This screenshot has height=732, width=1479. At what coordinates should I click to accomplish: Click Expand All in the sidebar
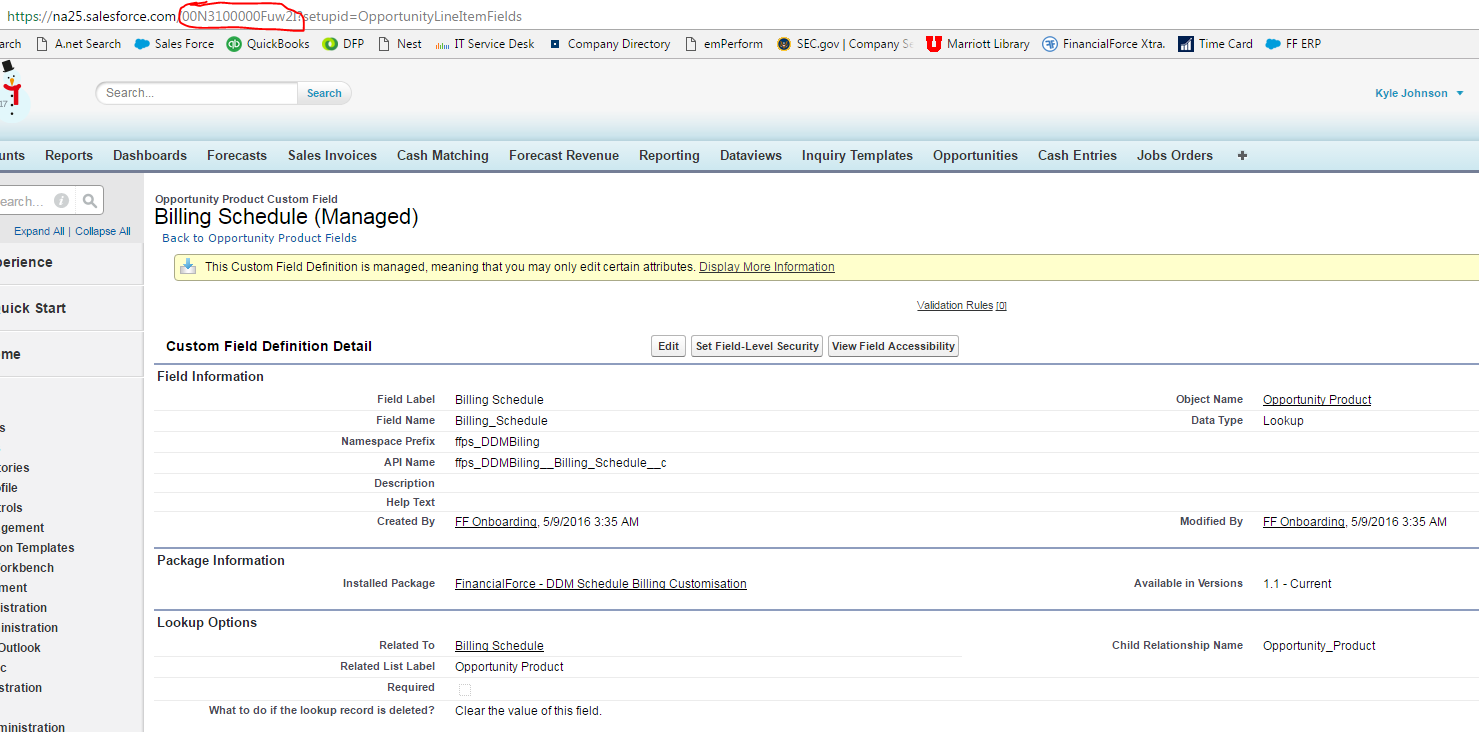tap(39, 231)
